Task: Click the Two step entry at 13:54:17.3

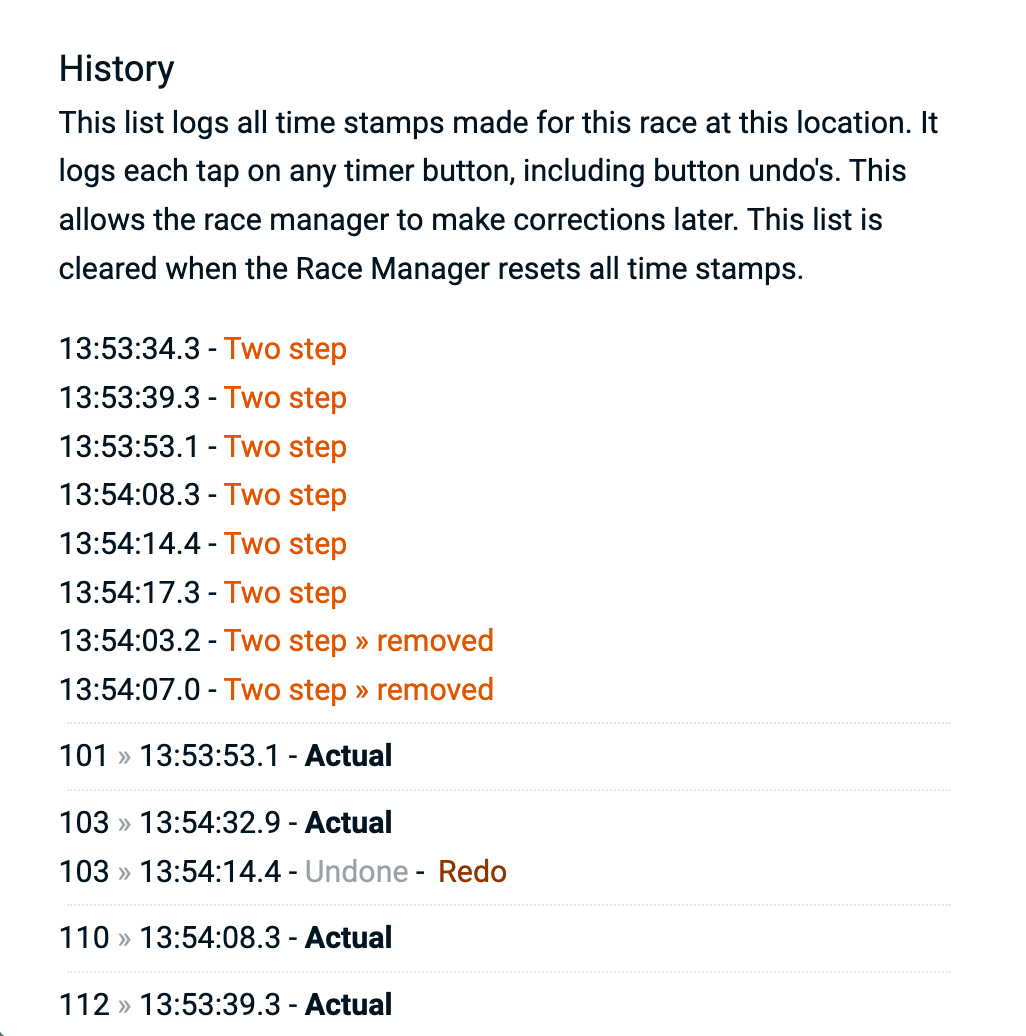Action: tap(285, 593)
